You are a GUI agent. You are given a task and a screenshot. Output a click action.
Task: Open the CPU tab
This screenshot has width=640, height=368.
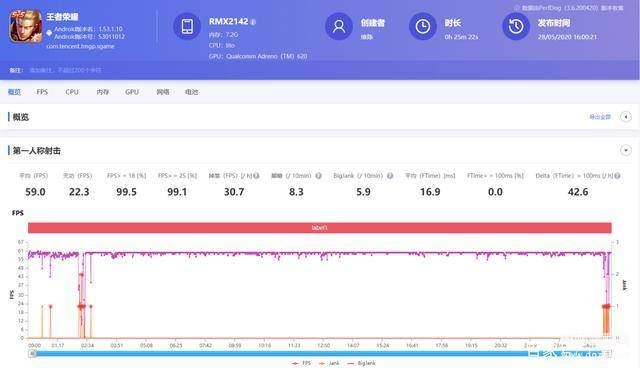pos(72,92)
